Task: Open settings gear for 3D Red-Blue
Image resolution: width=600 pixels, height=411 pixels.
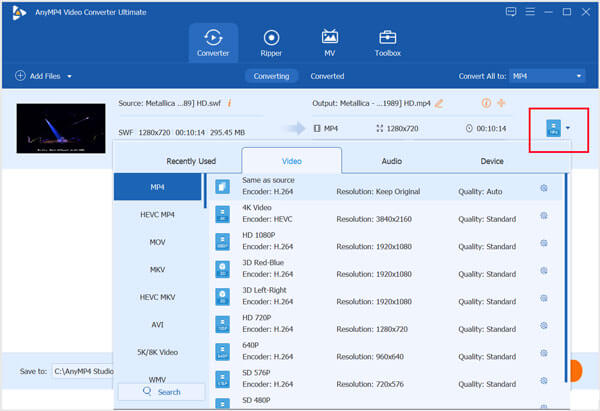Action: coord(544,271)
